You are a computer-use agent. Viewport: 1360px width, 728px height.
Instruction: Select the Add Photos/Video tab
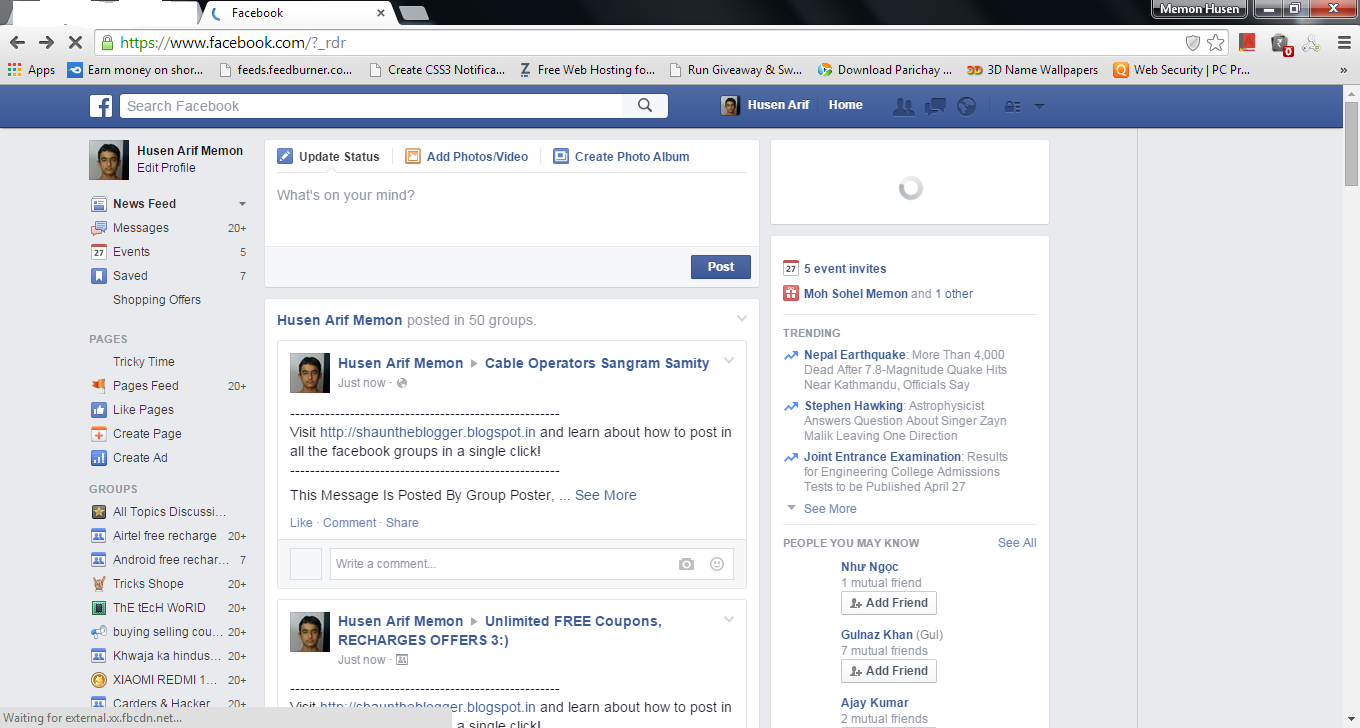coord(467,157)
